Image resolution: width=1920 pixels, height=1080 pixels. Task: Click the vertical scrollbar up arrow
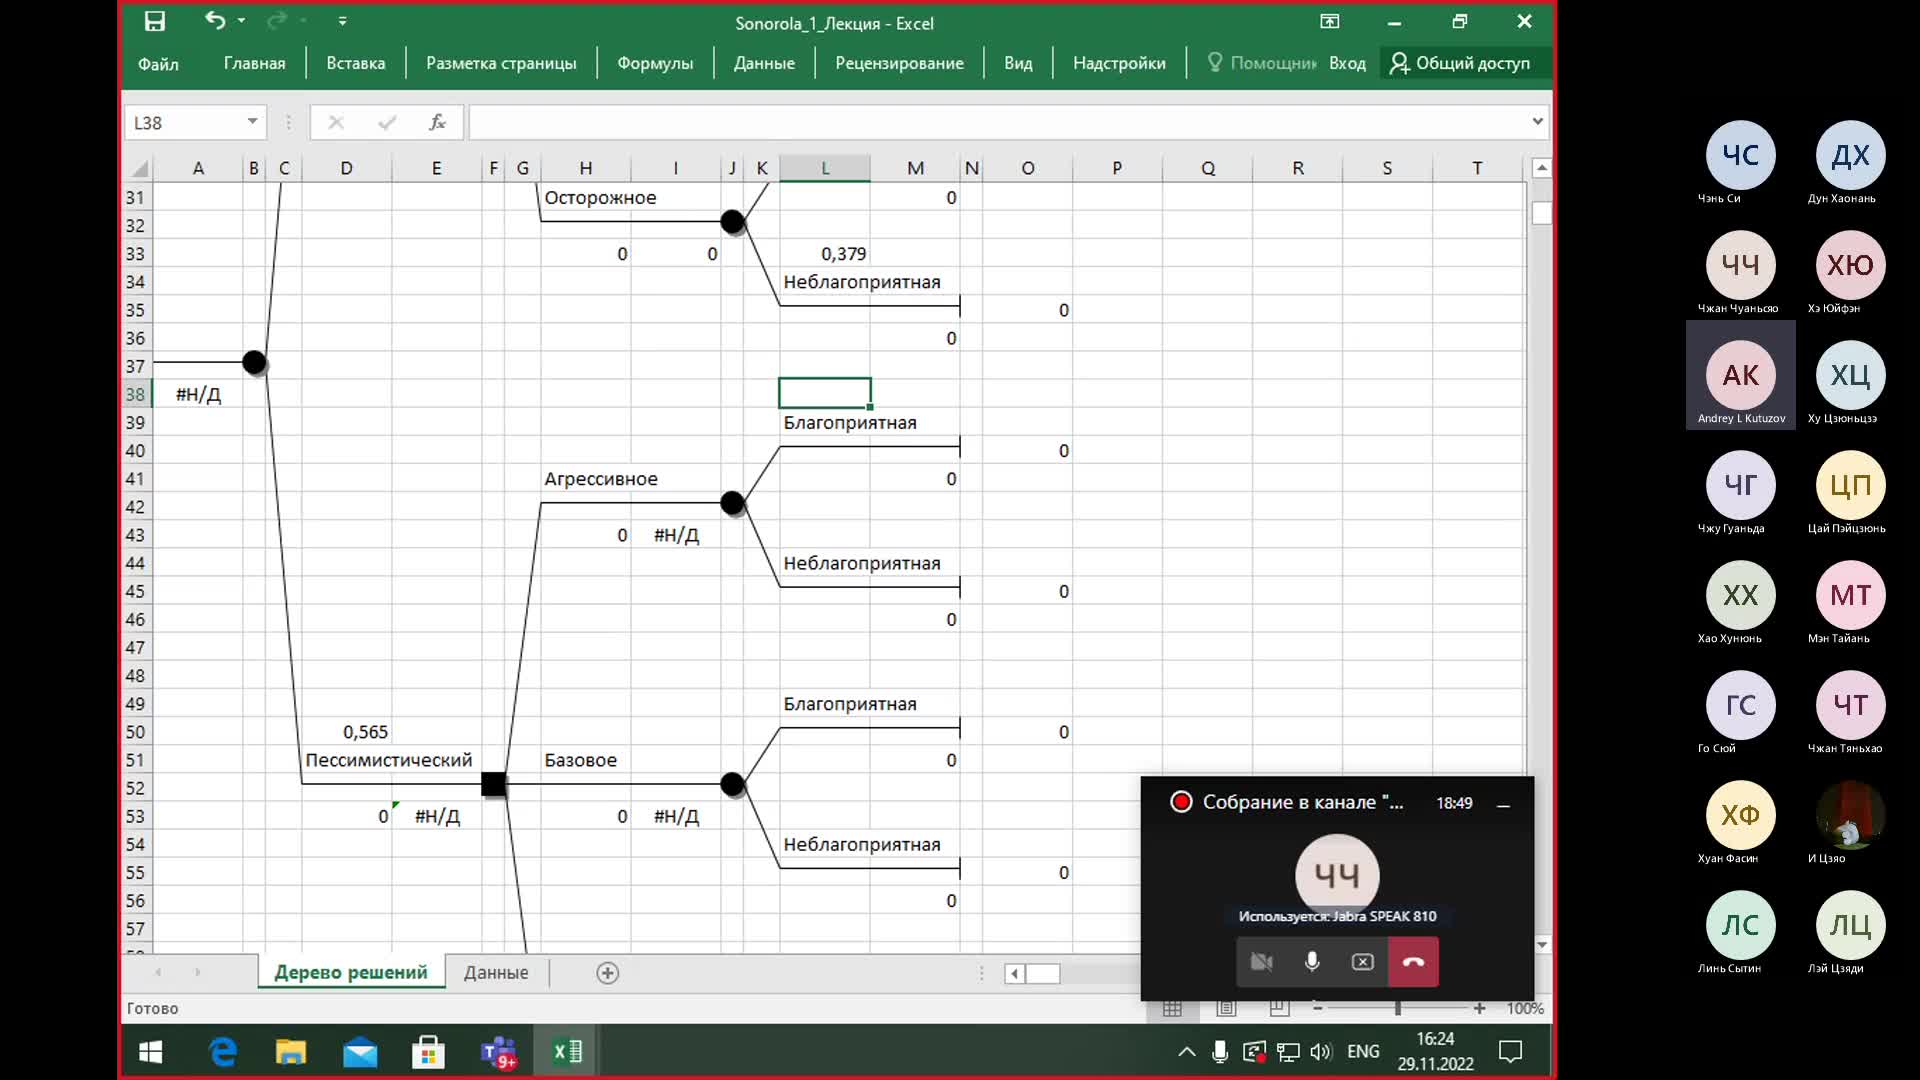[x=1541, y=168]
